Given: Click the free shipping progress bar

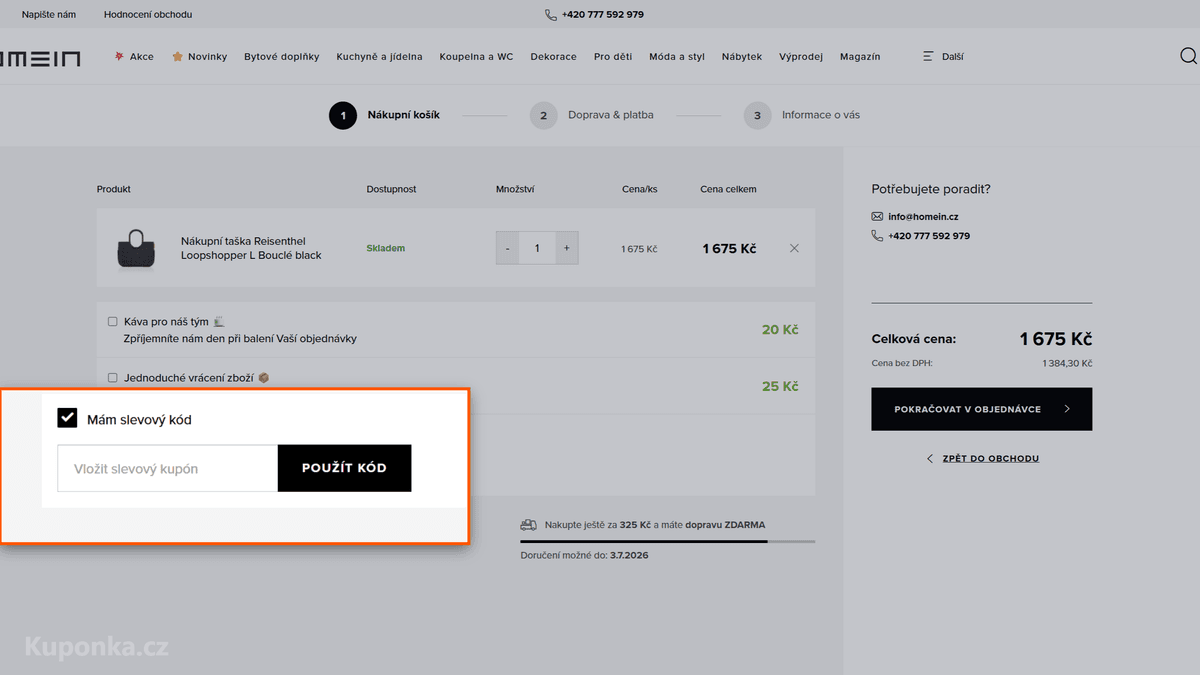Looking at the screenshot, I should [x=668, y=542].
